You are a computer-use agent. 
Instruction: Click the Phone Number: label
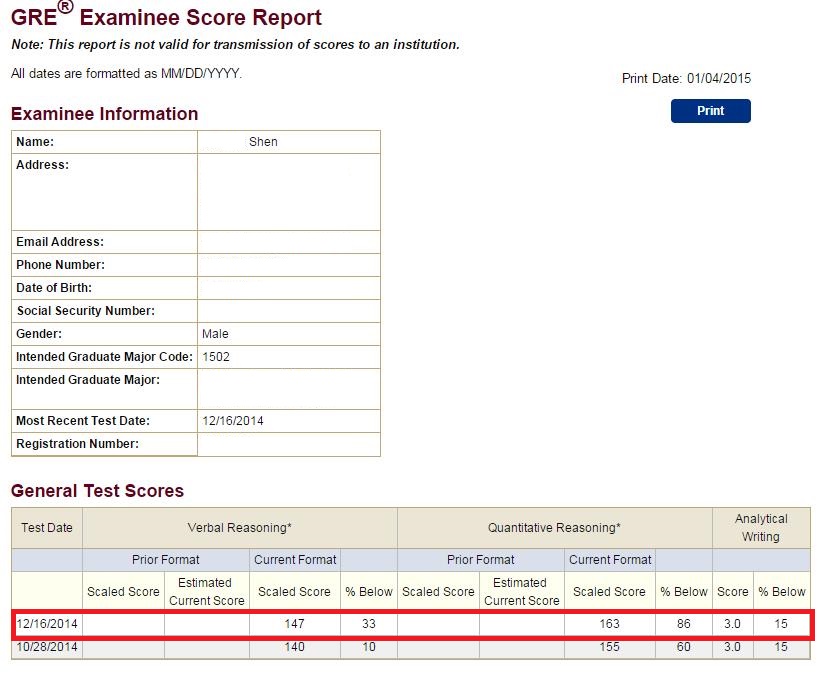[60, 265]
